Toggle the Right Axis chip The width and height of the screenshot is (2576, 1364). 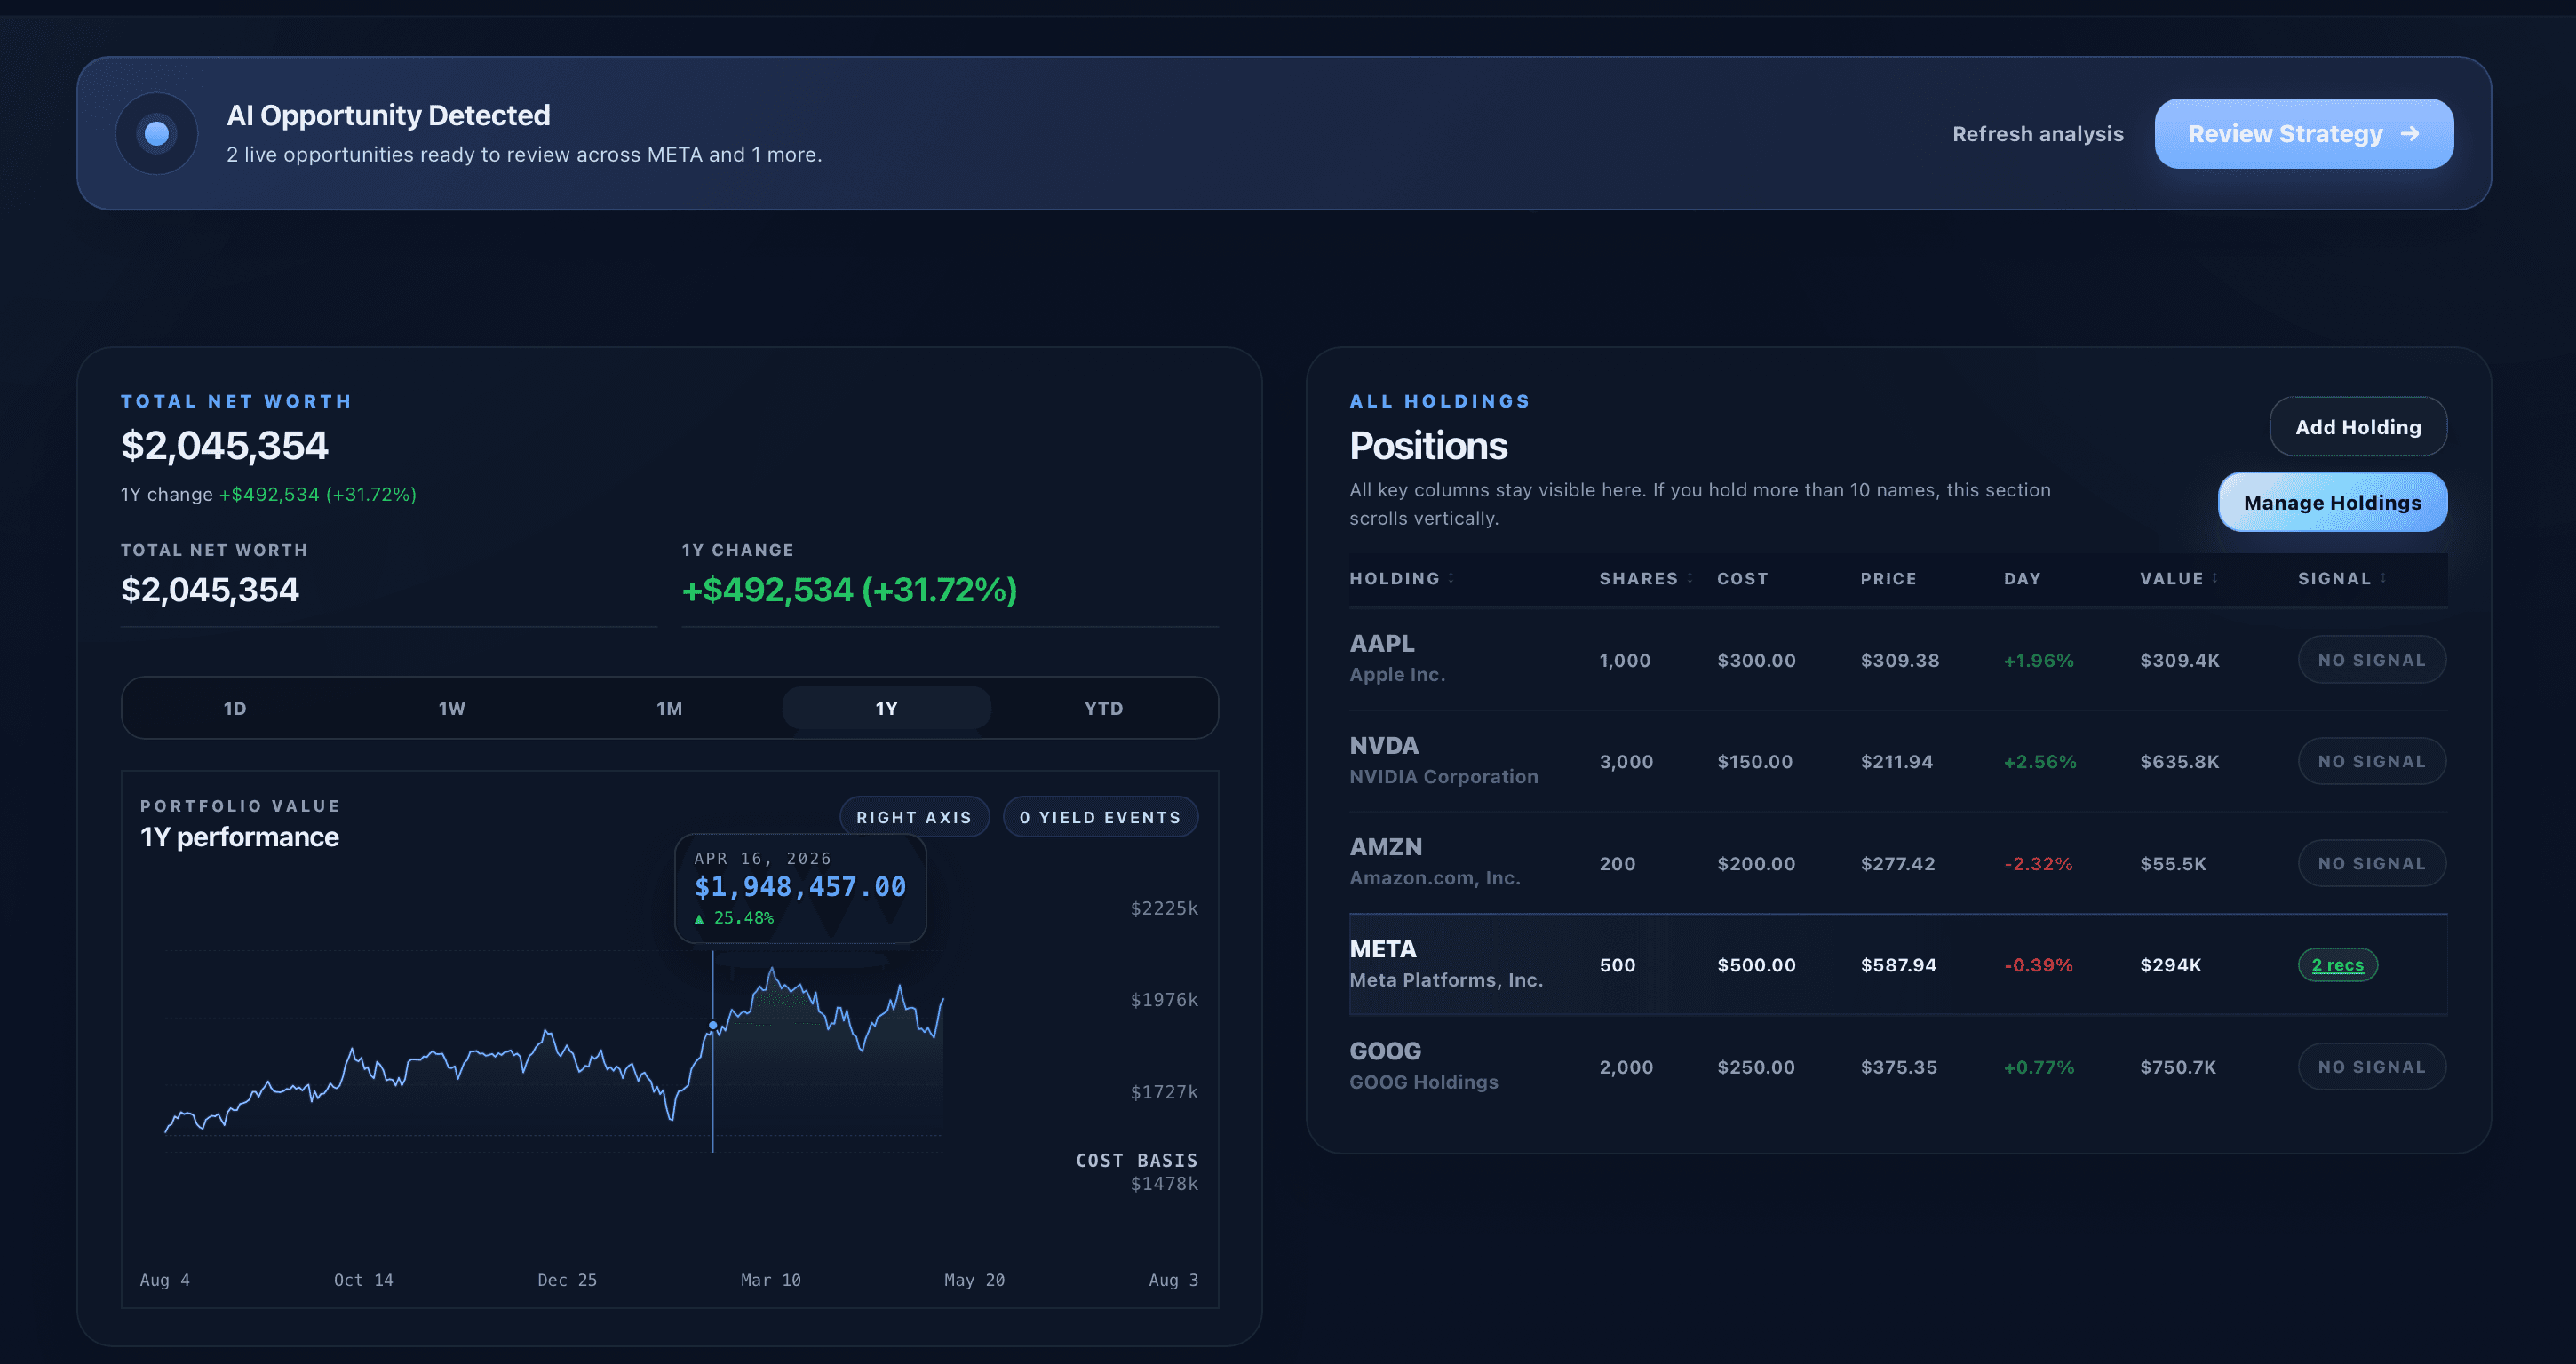pos(914,817)
